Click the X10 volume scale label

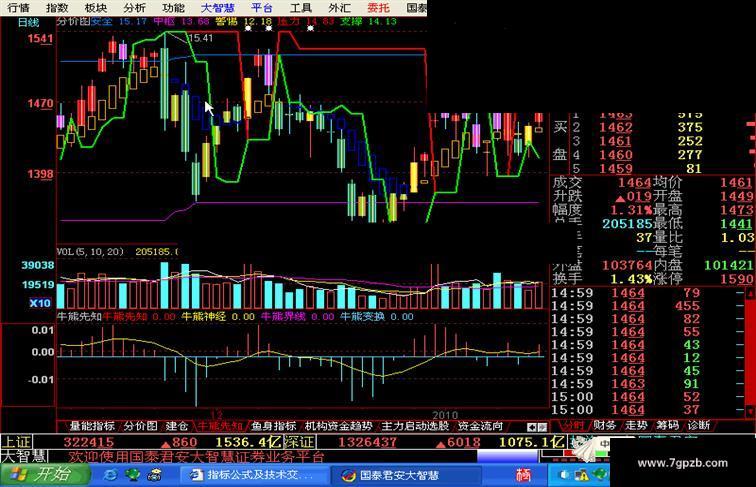point(40,303)
